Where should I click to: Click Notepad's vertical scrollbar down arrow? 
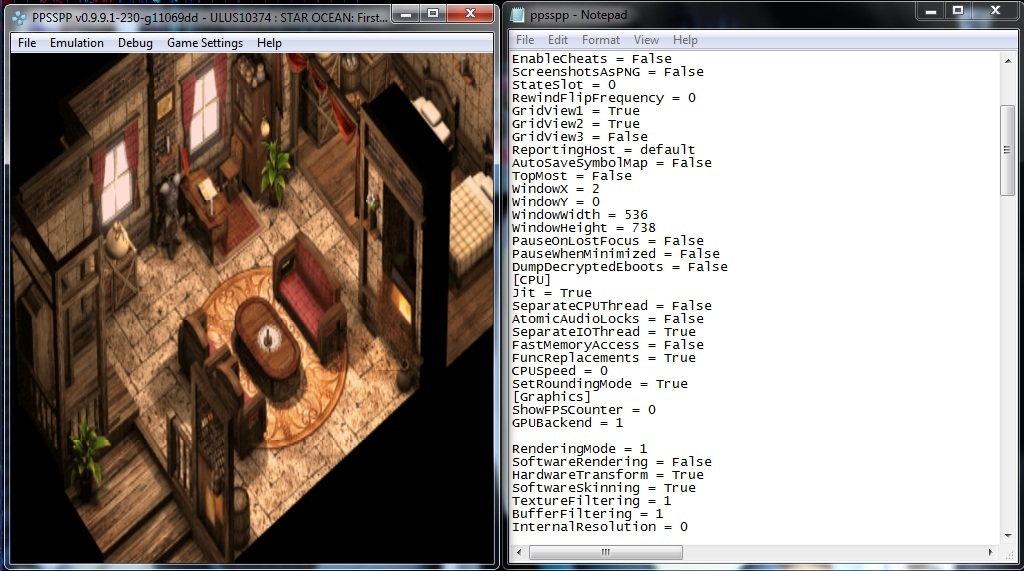1008,535
